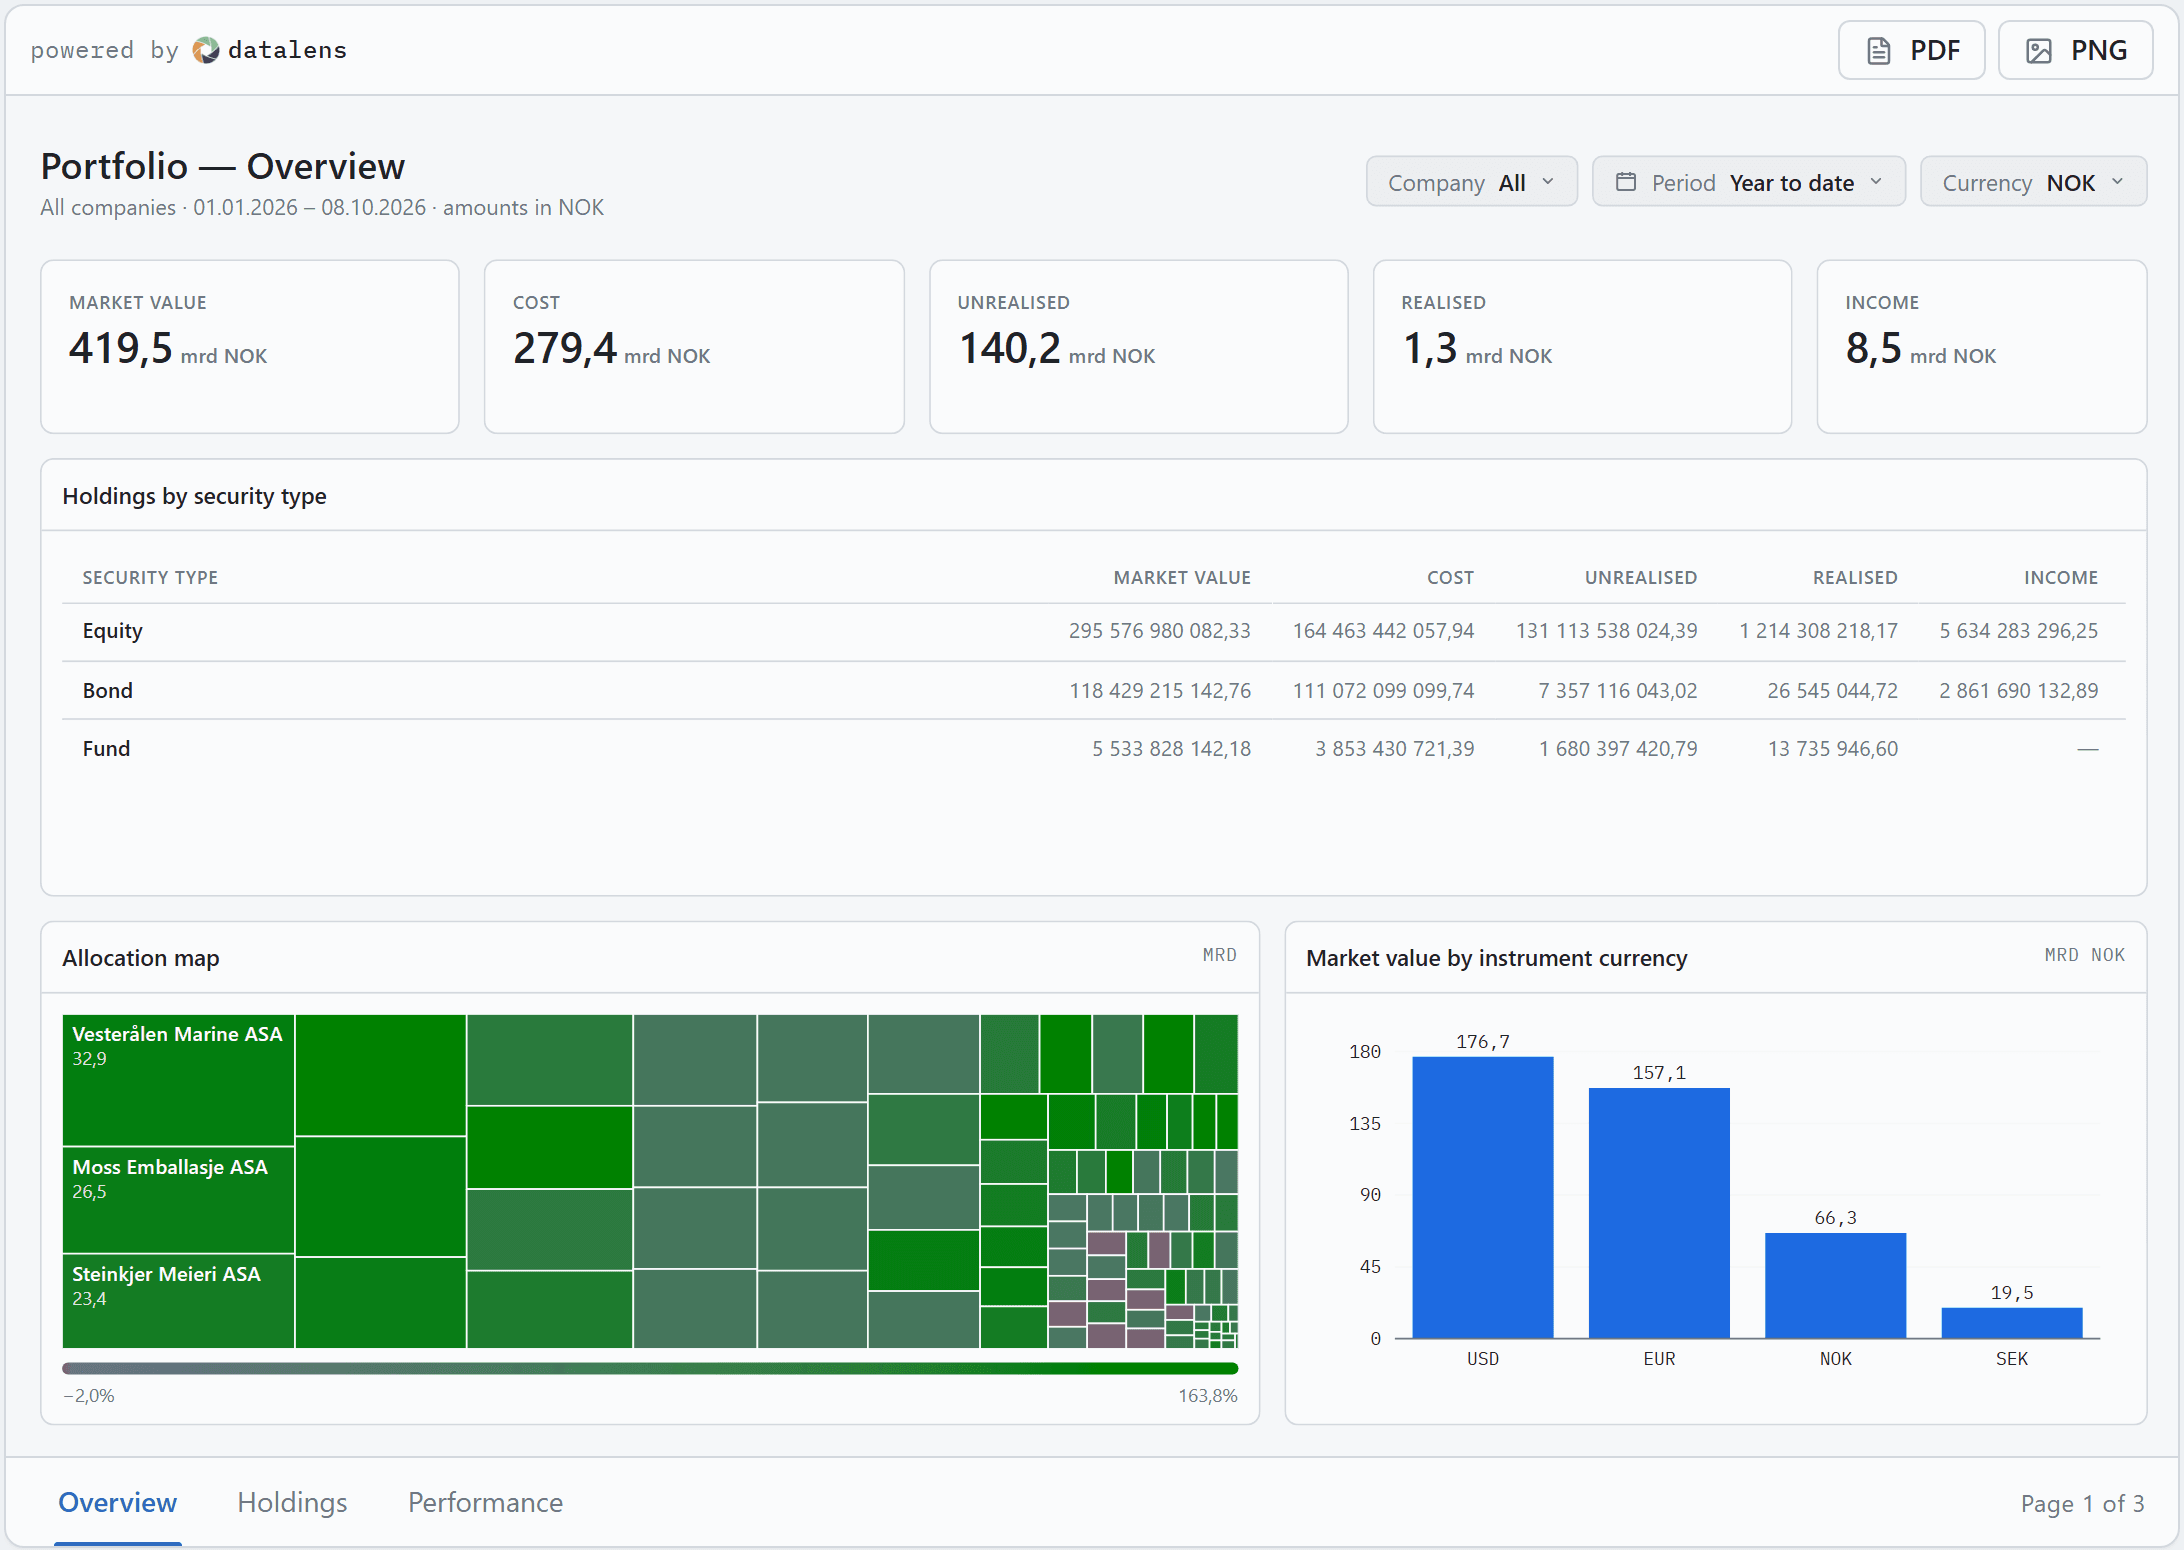Viewport: 2184px width, 1550px height.
Task: Select the Bond row label
Action: [108, 690]
